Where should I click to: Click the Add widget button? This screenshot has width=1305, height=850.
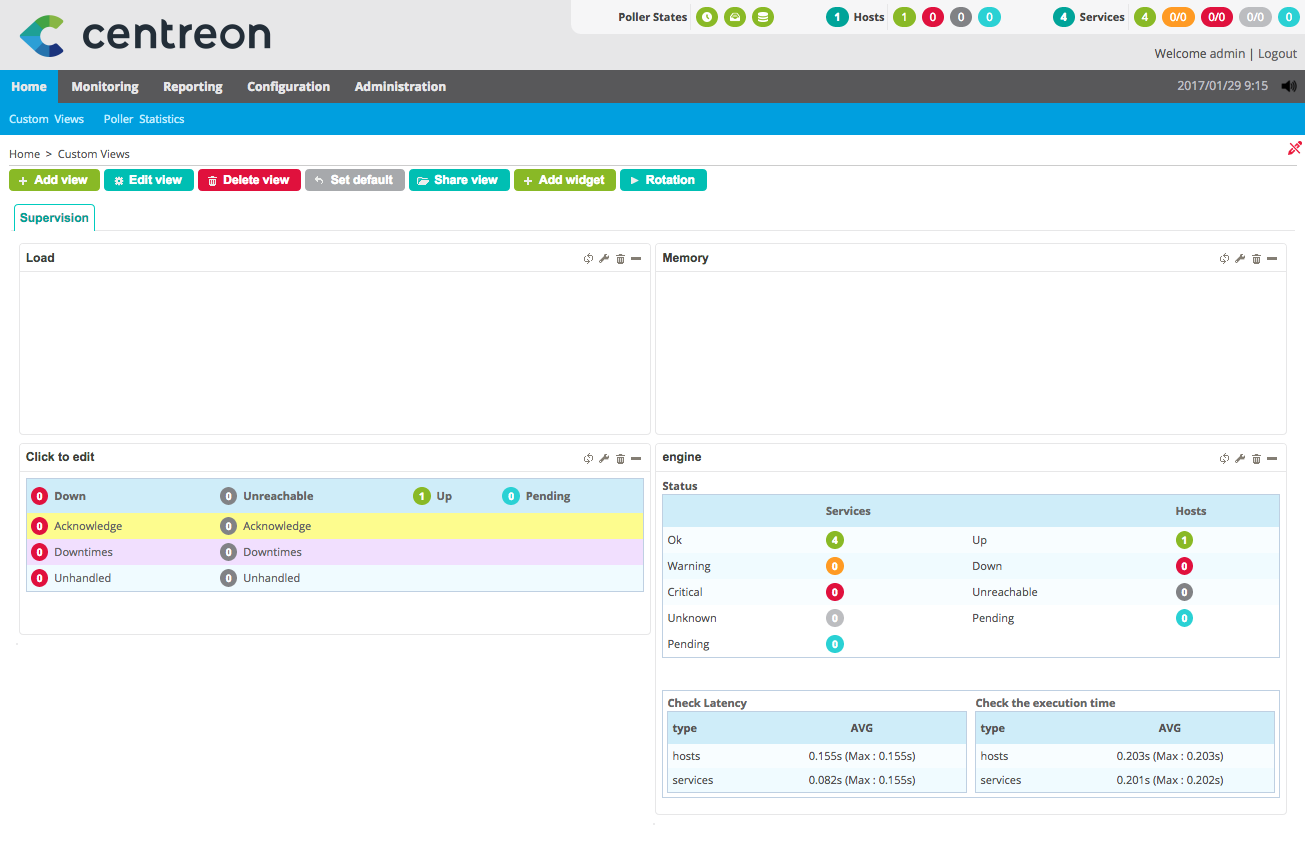pos(564,180)
